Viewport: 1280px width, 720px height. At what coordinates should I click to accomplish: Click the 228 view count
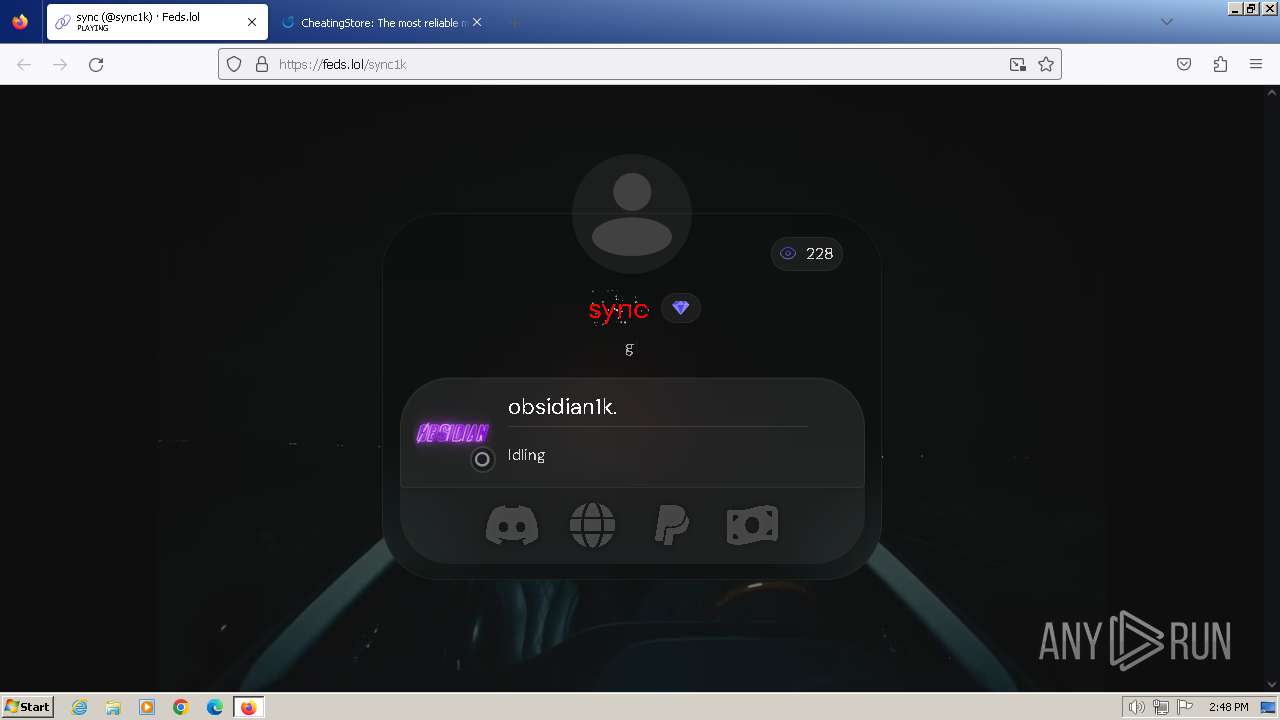click(x=820, y=254)
